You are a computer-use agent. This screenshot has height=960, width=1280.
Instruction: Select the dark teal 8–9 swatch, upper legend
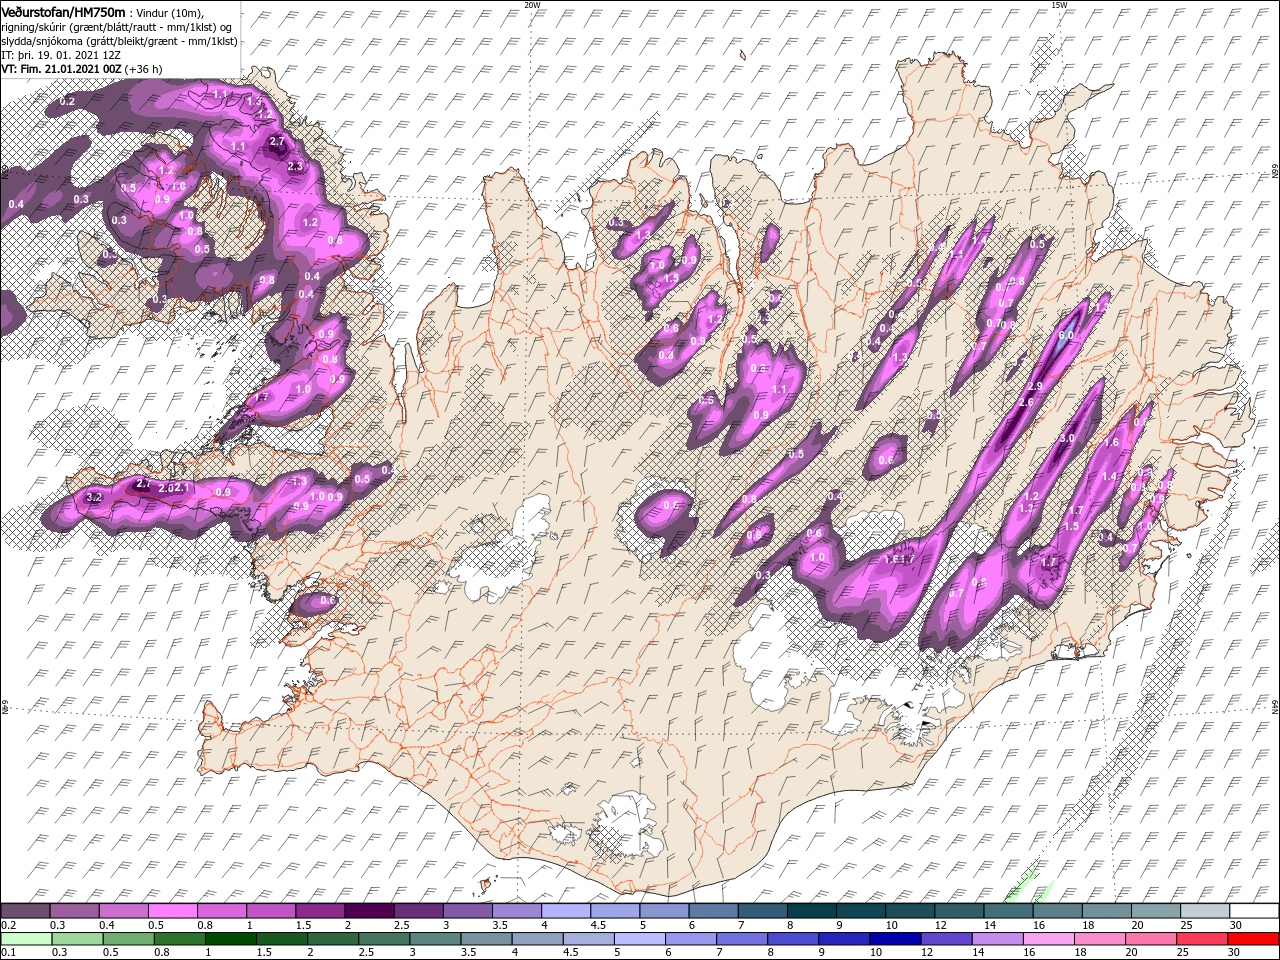[x=811, y=911]
